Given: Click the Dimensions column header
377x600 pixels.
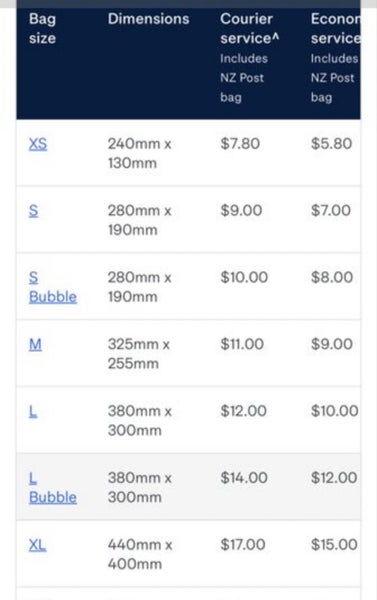Looking at the screenshot, I should point(149,19).
